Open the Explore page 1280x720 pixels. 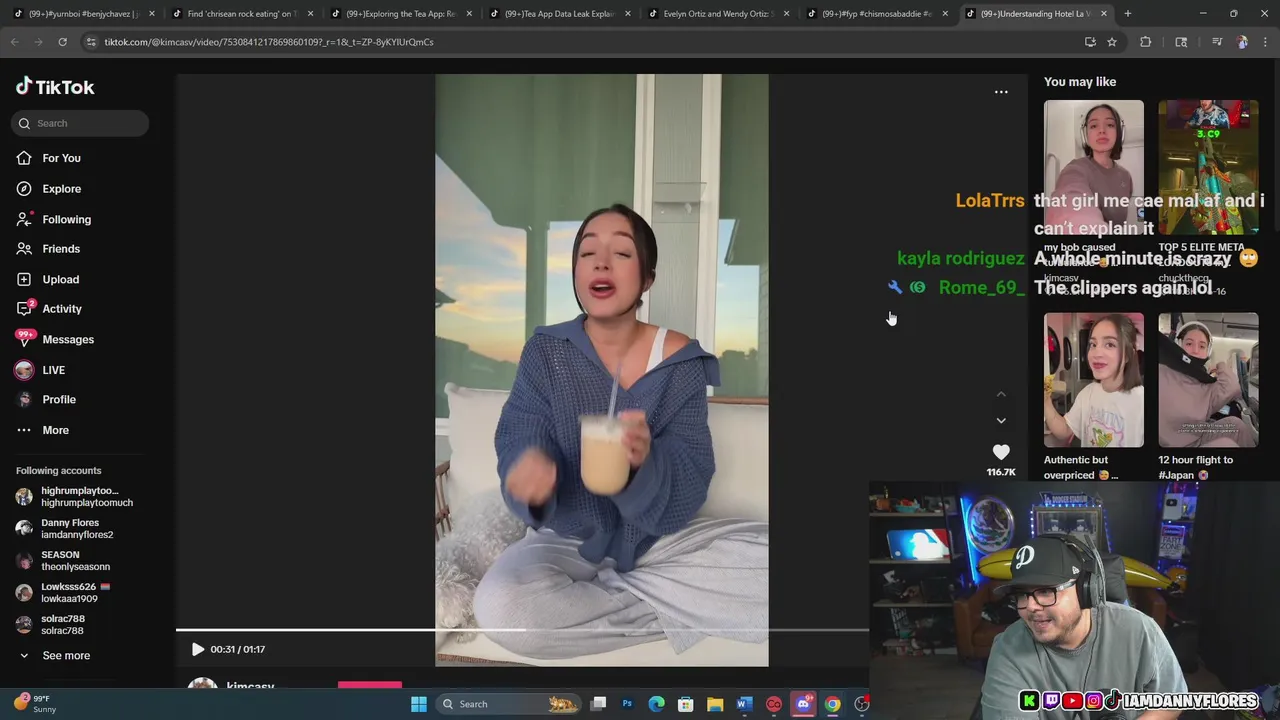point(61,189)
